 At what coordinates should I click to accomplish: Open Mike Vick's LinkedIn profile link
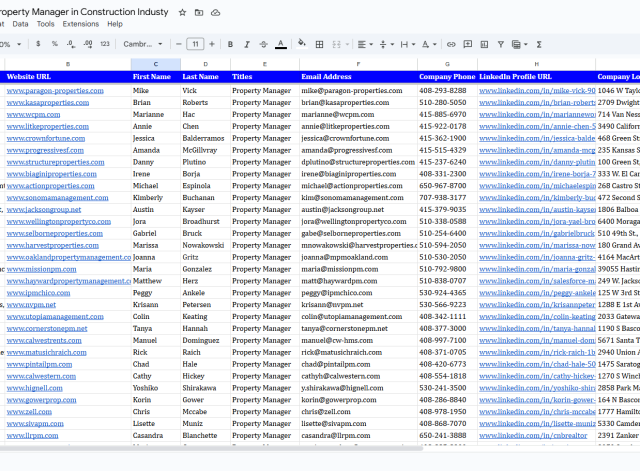coord(537,91)
